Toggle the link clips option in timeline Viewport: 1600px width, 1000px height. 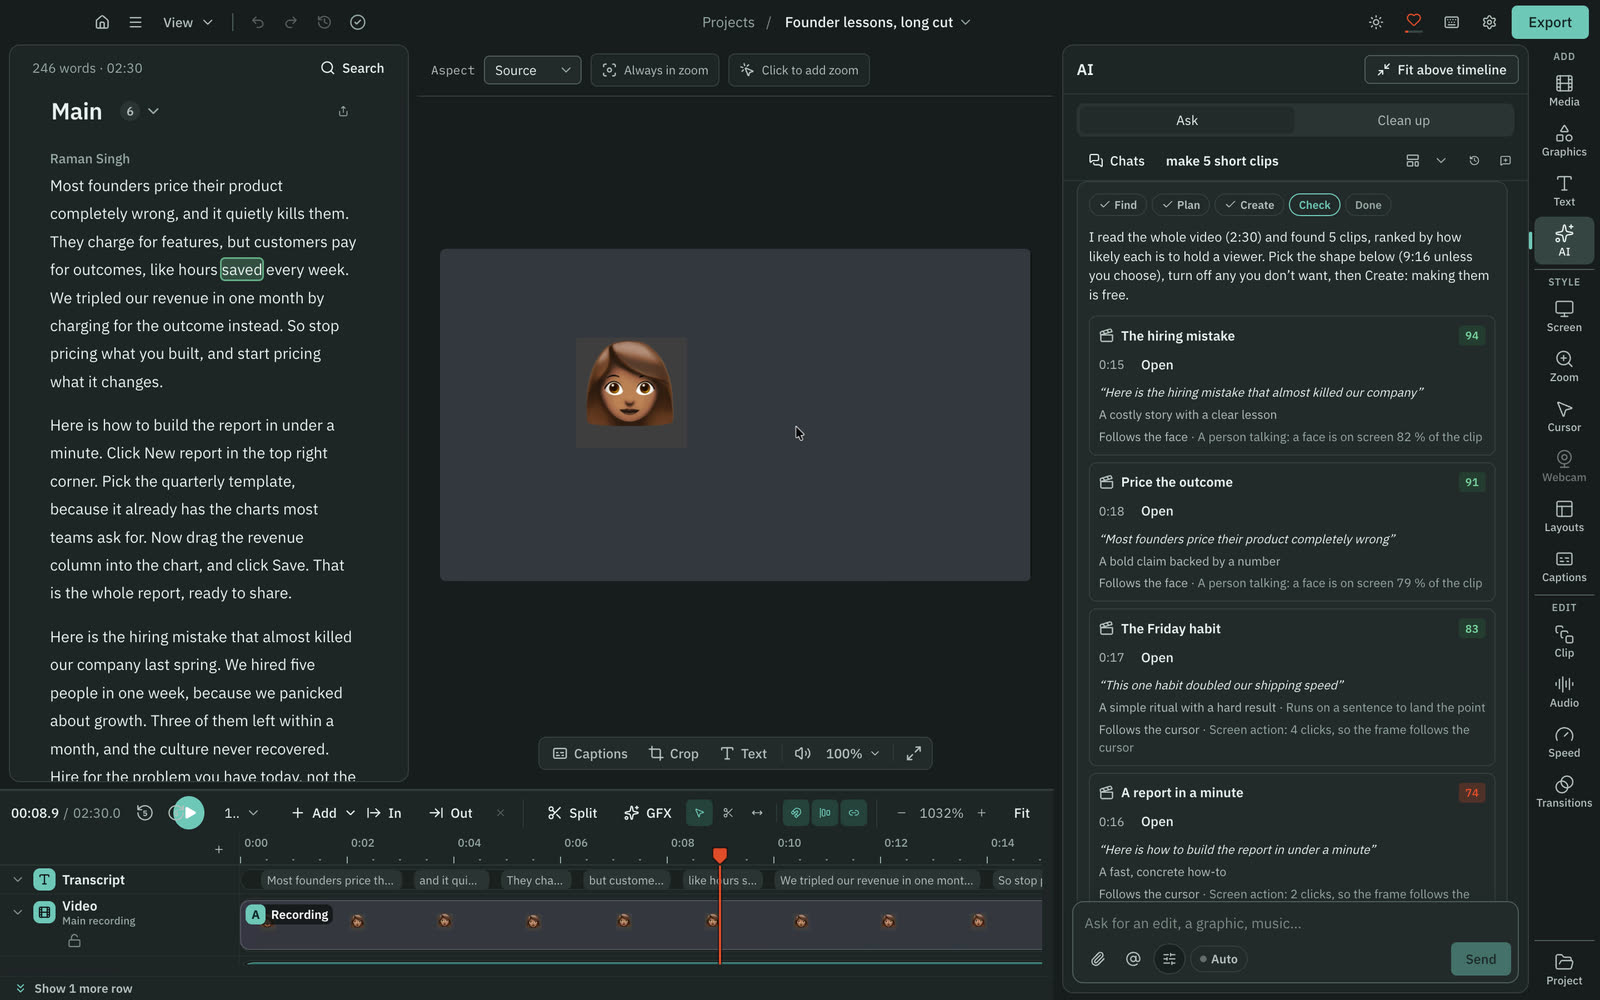(854, 813)
